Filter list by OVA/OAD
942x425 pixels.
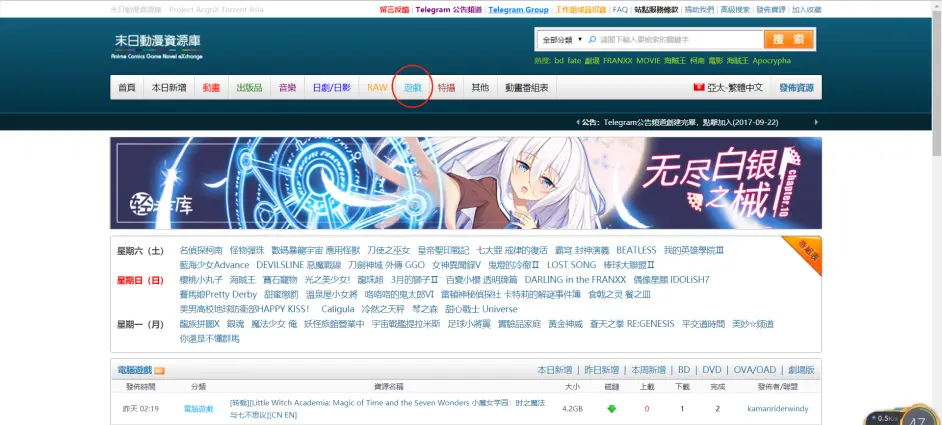click(755, 370)
